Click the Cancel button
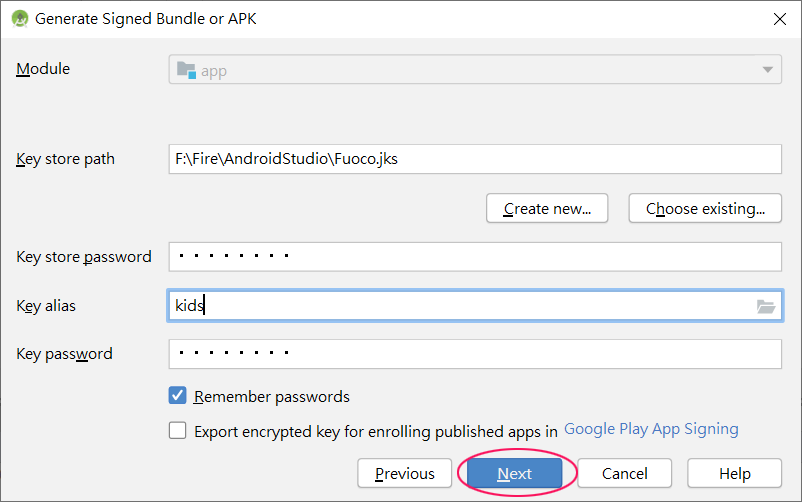 pyautogui.click(x=625, y=473)
